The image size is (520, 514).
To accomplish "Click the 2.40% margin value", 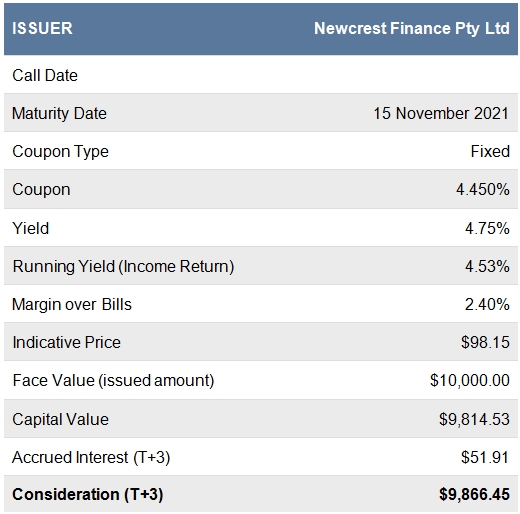I will (487, 305).
